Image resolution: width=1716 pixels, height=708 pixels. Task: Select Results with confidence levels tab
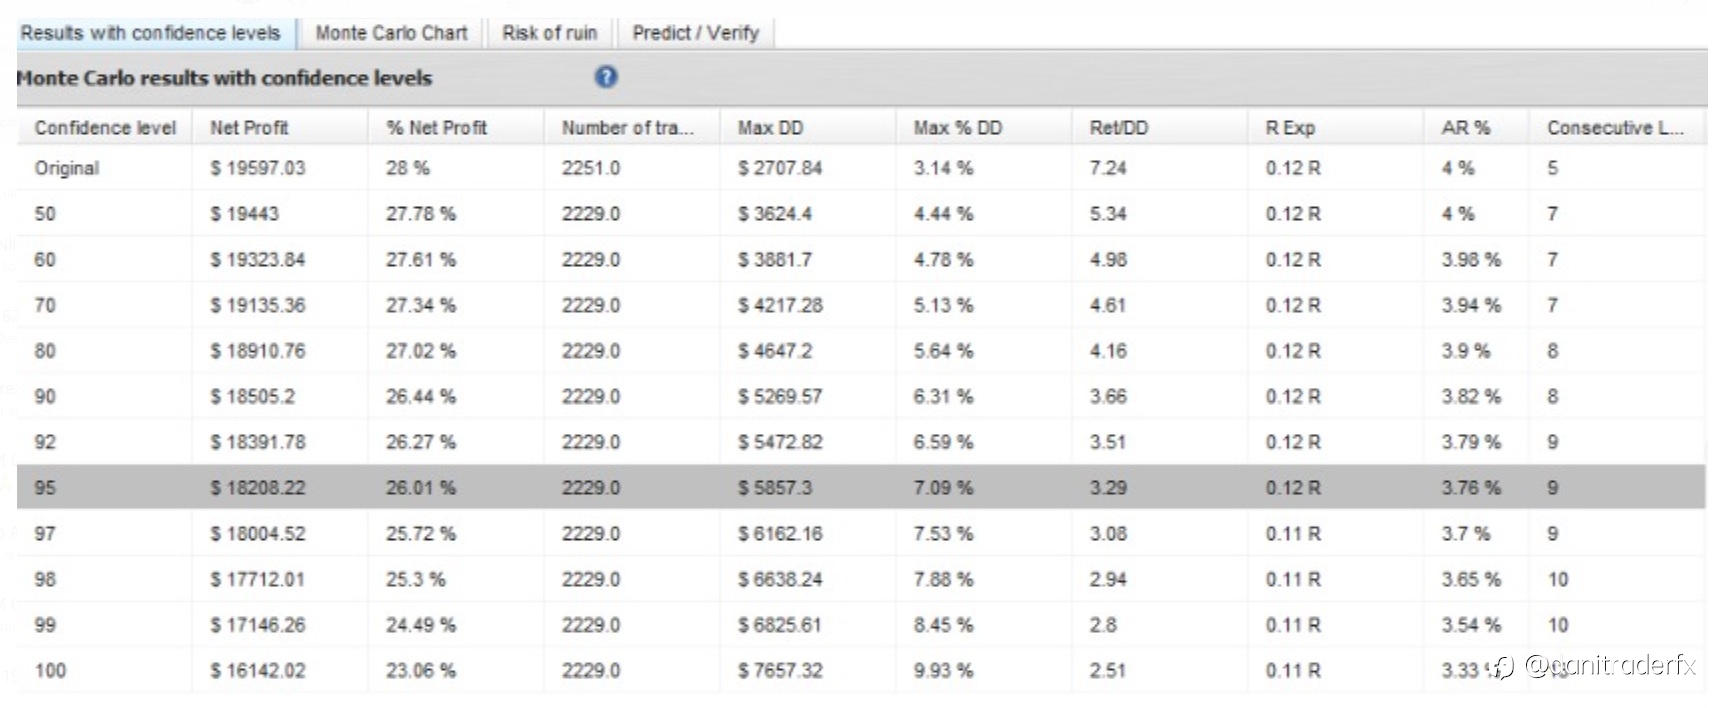(150, 33)
